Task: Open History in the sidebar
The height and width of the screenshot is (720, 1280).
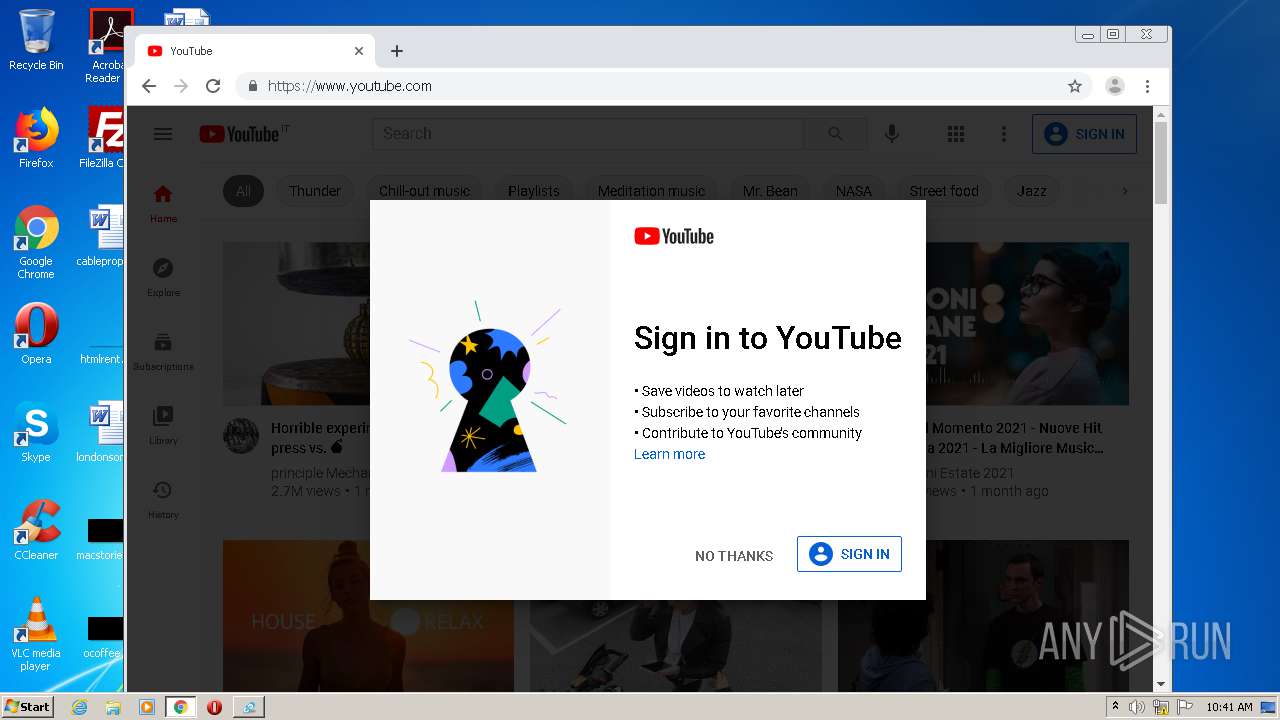Action: (x=163, y=499)
